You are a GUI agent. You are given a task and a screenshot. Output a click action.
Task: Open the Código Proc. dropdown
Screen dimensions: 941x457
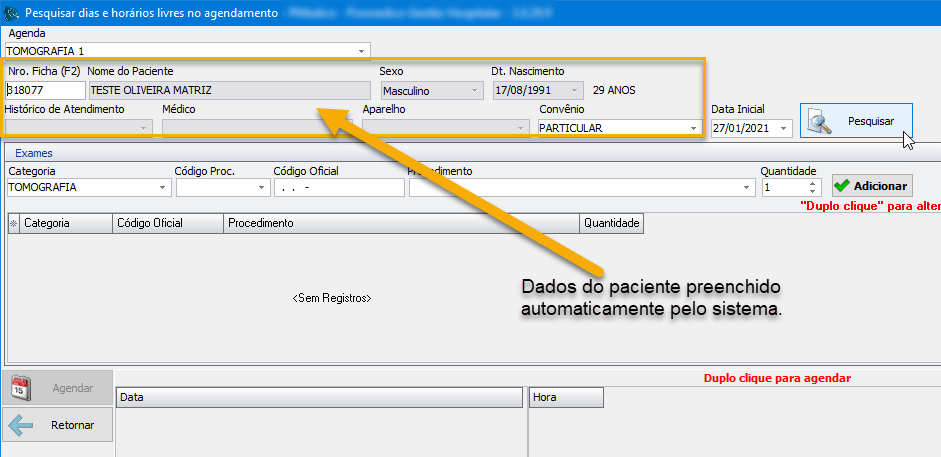pyautogui.click(x=263, y=187)
